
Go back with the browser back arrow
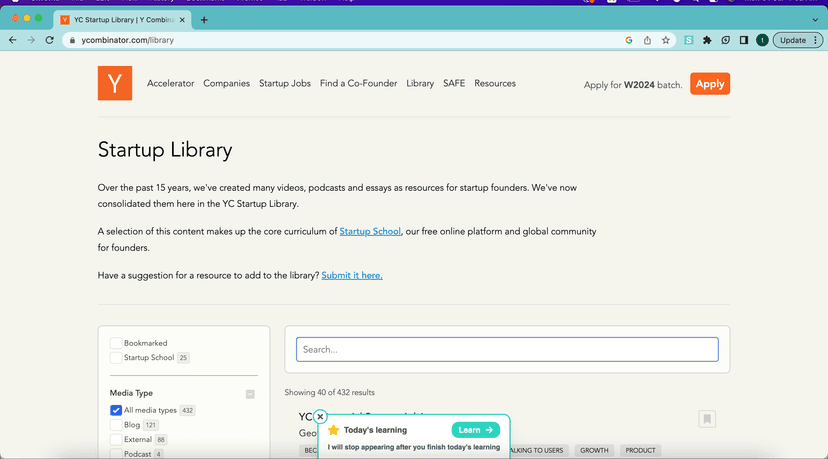point(13,40)
